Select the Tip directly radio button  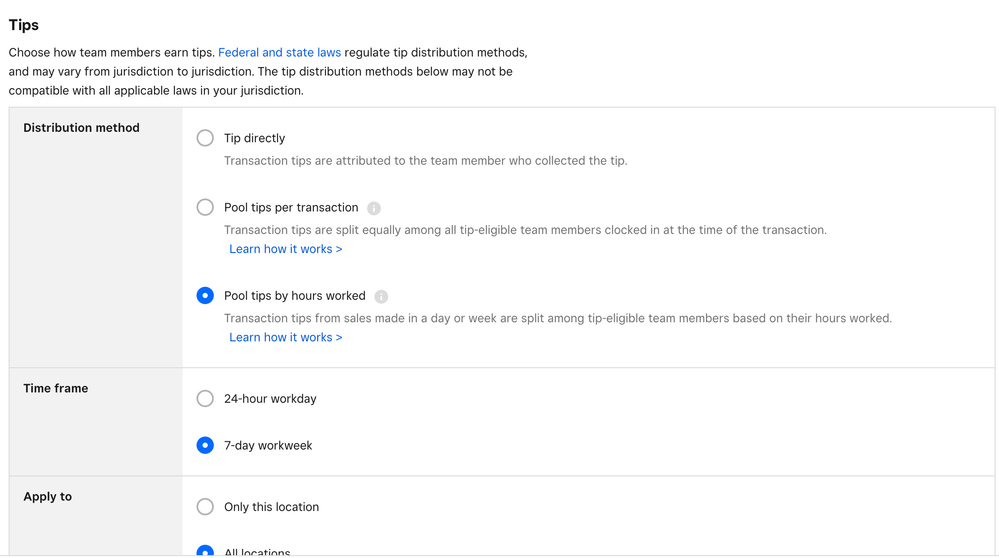[205, 138]
